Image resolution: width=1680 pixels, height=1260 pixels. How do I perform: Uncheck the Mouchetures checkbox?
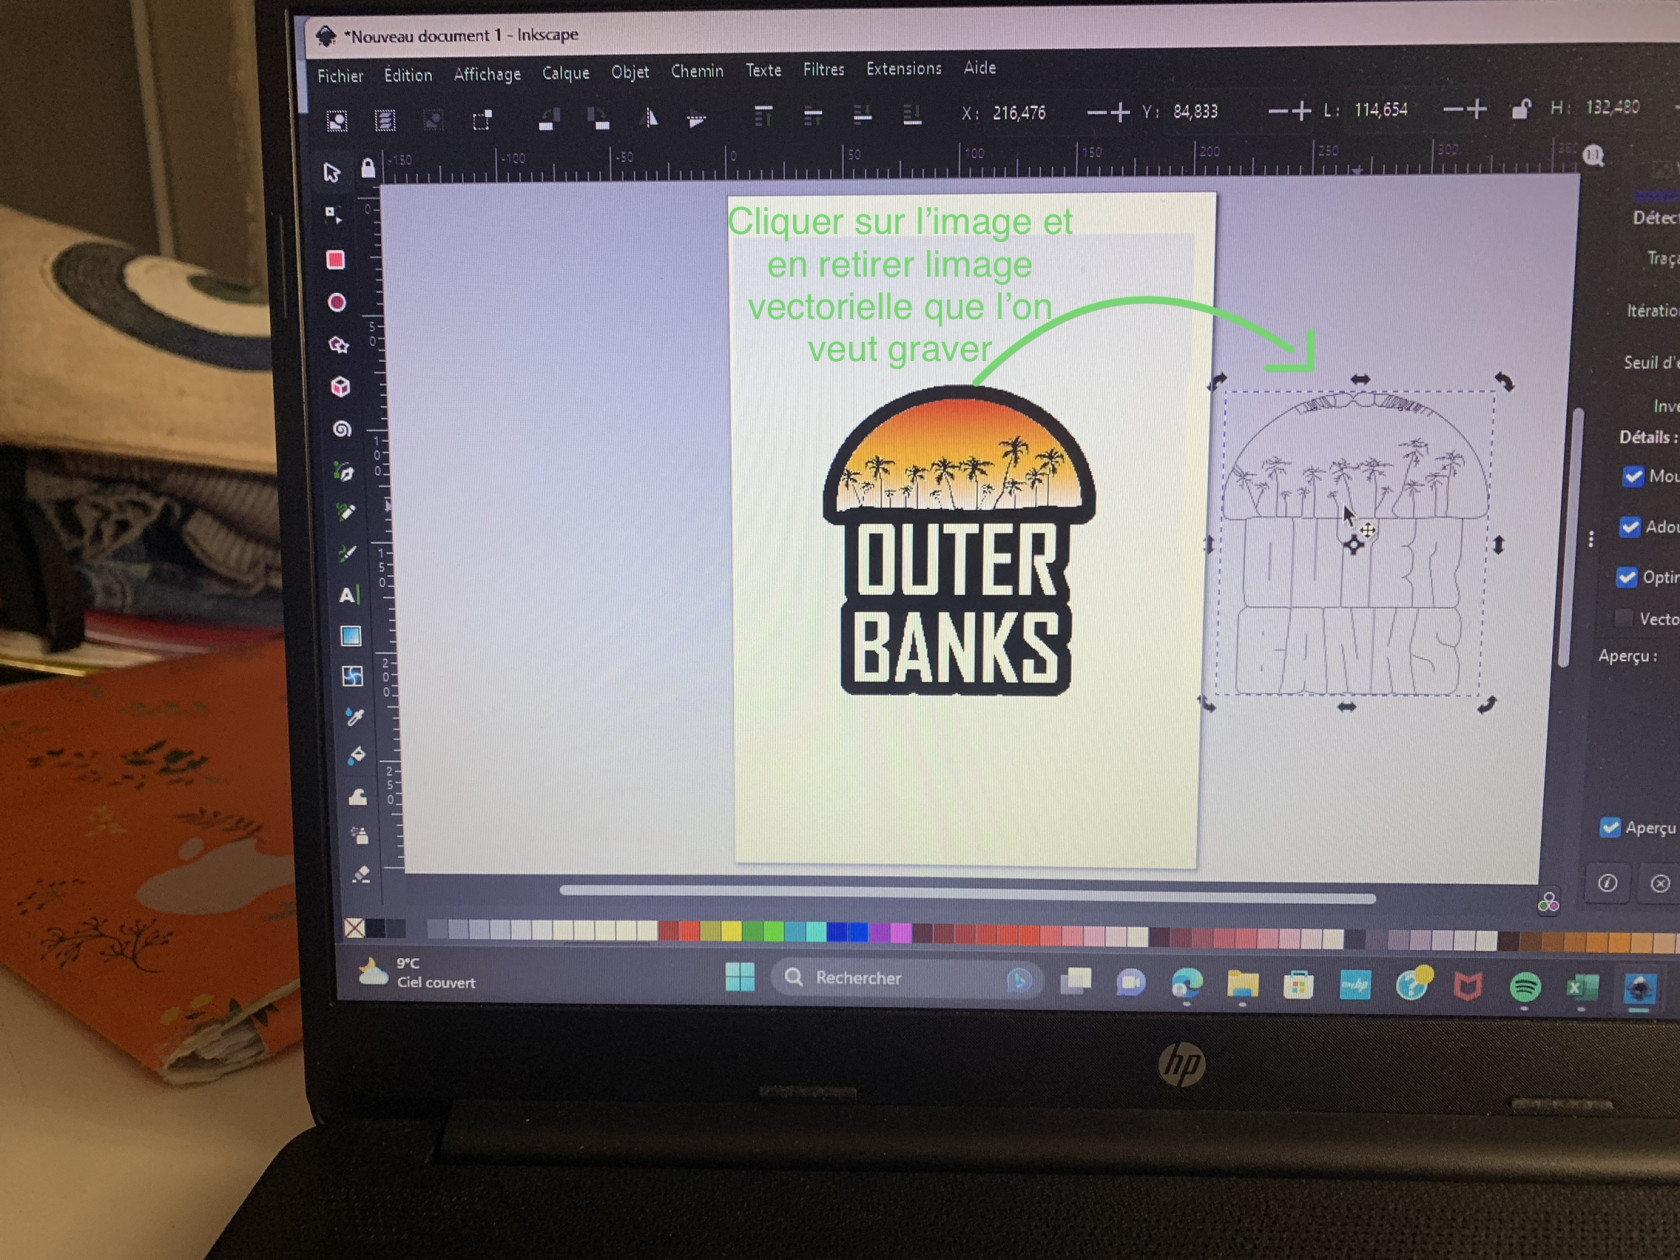coord(1633,476)
